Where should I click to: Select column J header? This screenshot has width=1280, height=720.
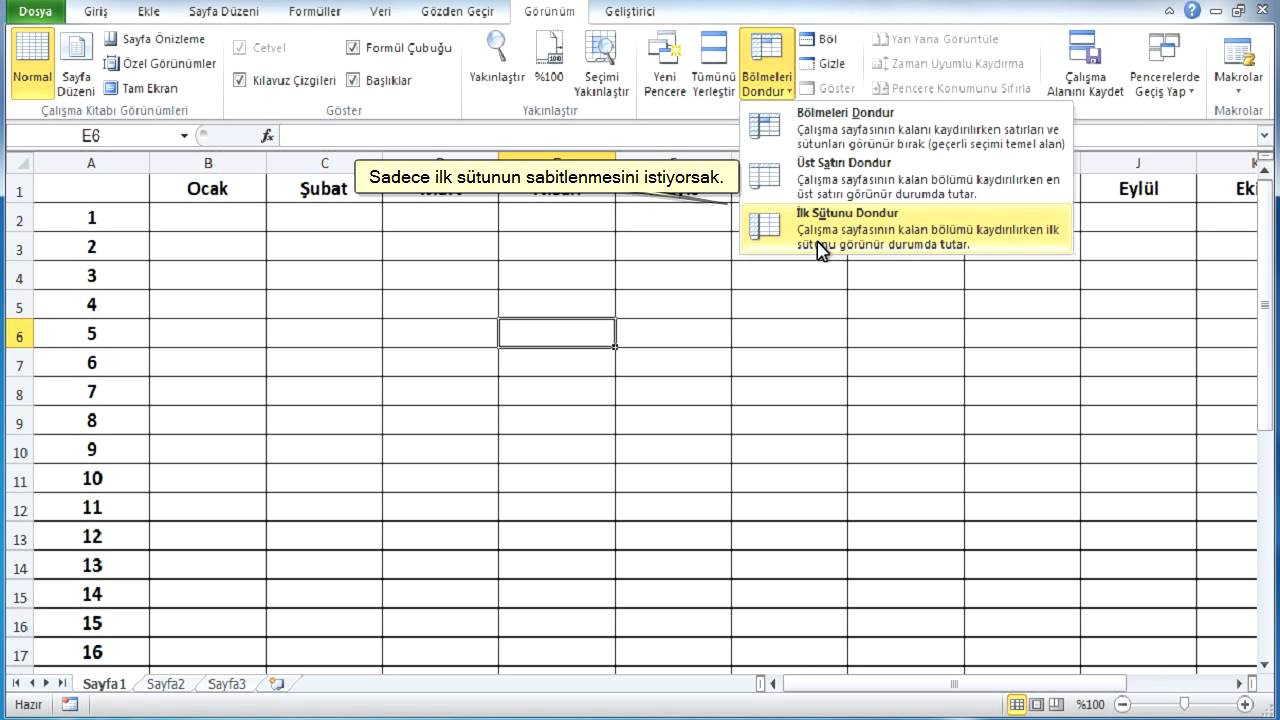1138,163
